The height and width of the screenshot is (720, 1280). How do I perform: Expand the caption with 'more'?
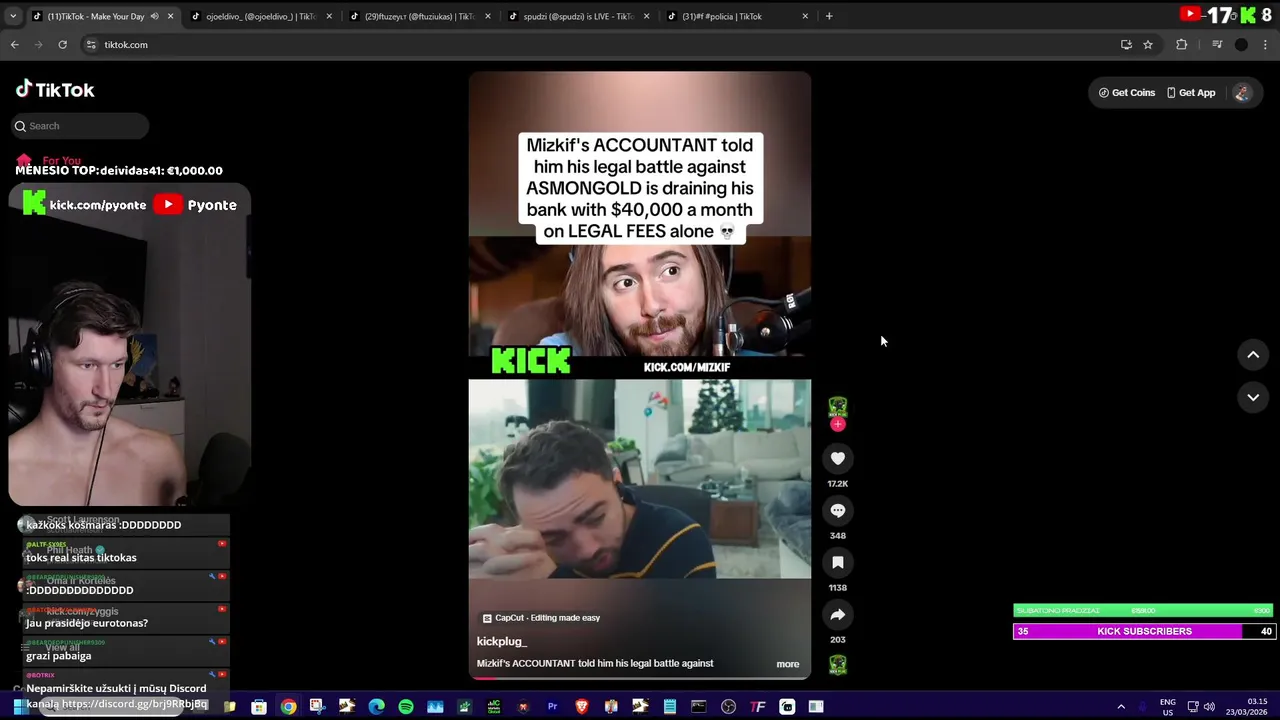click(788, 664)
